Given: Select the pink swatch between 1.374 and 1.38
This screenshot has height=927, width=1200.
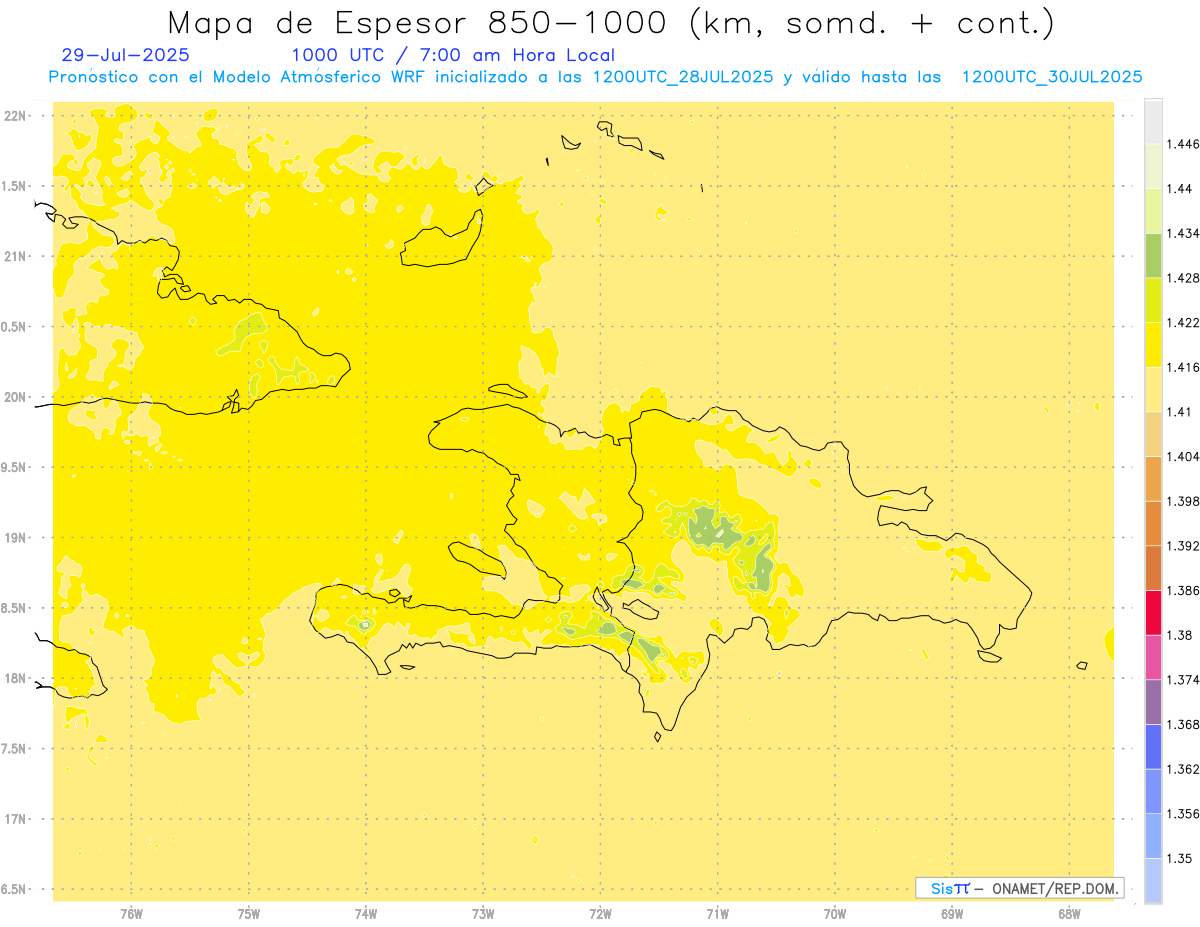Looking at the screenshot, I should (1153, 656).
